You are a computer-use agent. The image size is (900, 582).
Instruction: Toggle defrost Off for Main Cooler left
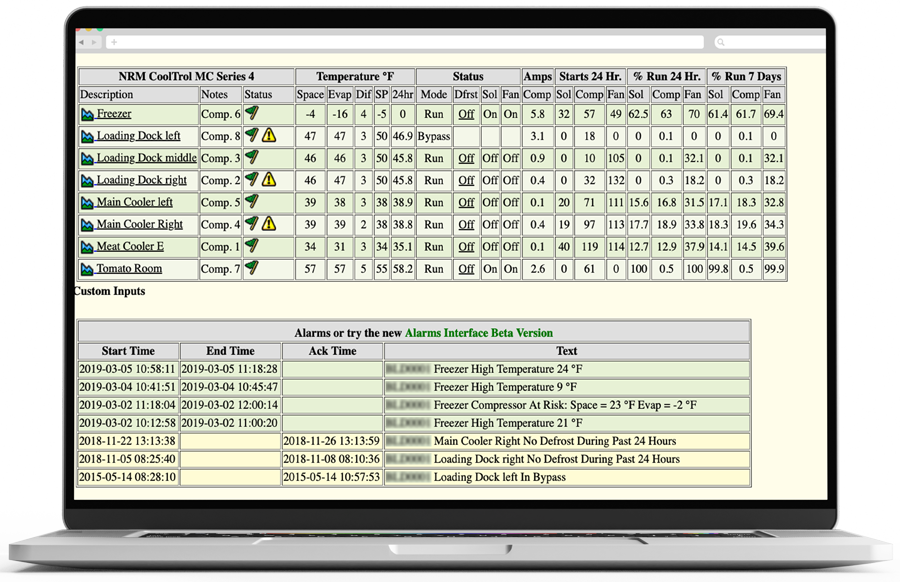point(466,203)
